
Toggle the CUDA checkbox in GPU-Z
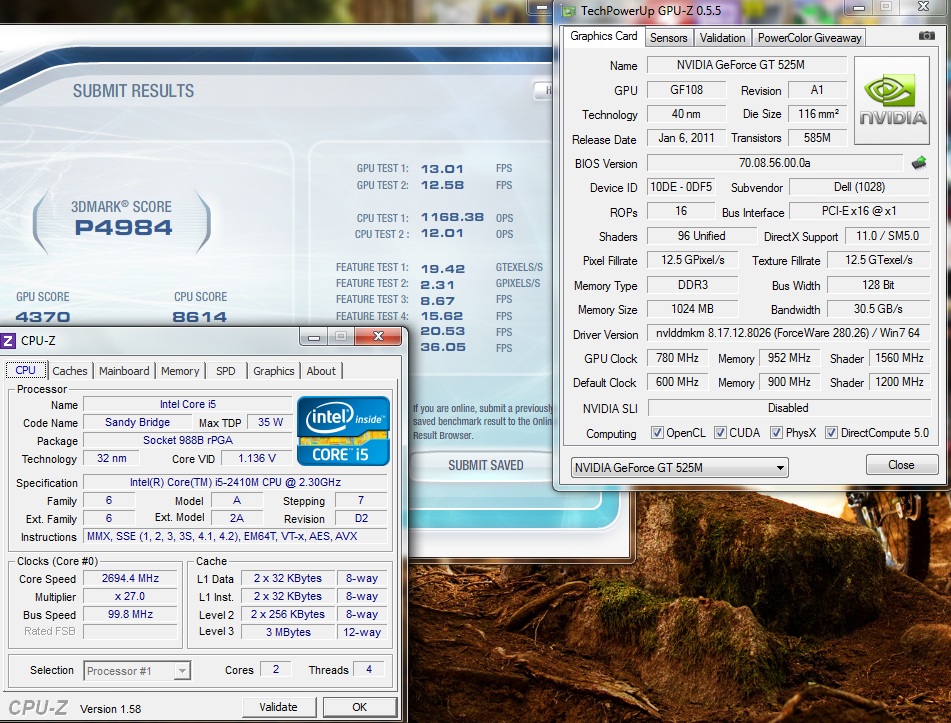pyautogui.click(x=720, y=432)
